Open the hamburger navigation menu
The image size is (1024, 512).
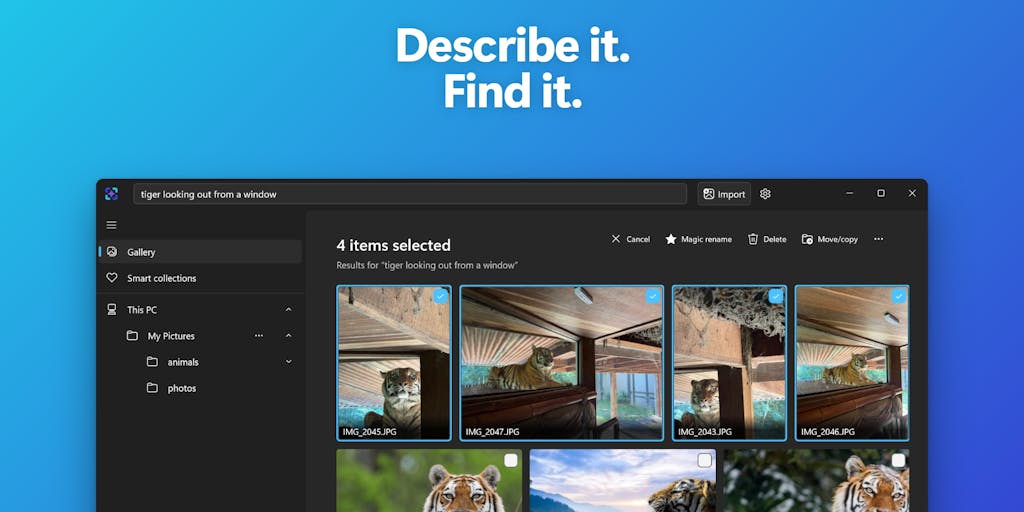pyautogui.click(x=112, y=225)
